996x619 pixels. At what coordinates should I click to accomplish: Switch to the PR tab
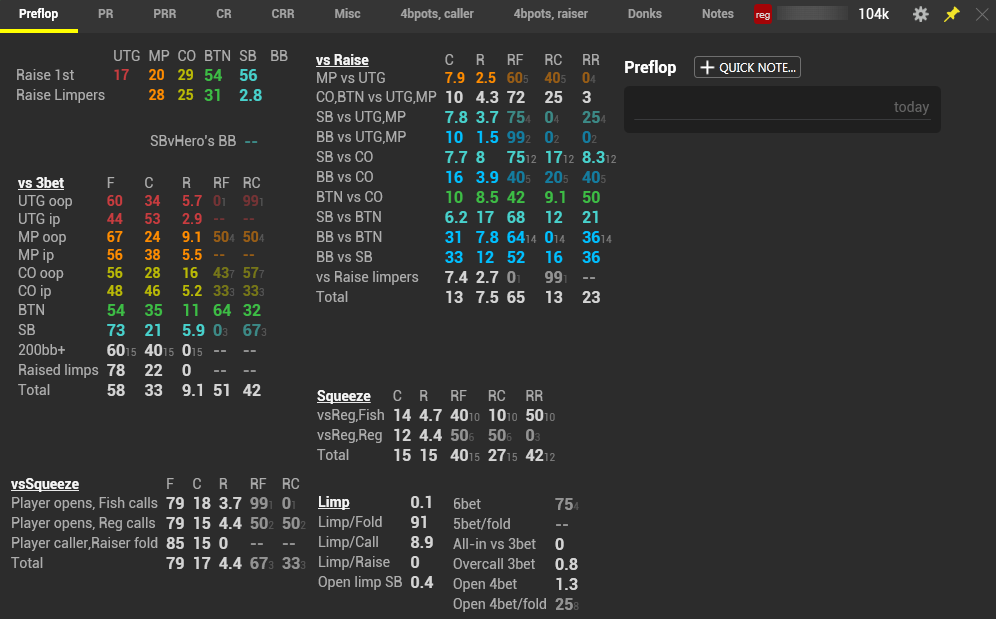(105, 14)
